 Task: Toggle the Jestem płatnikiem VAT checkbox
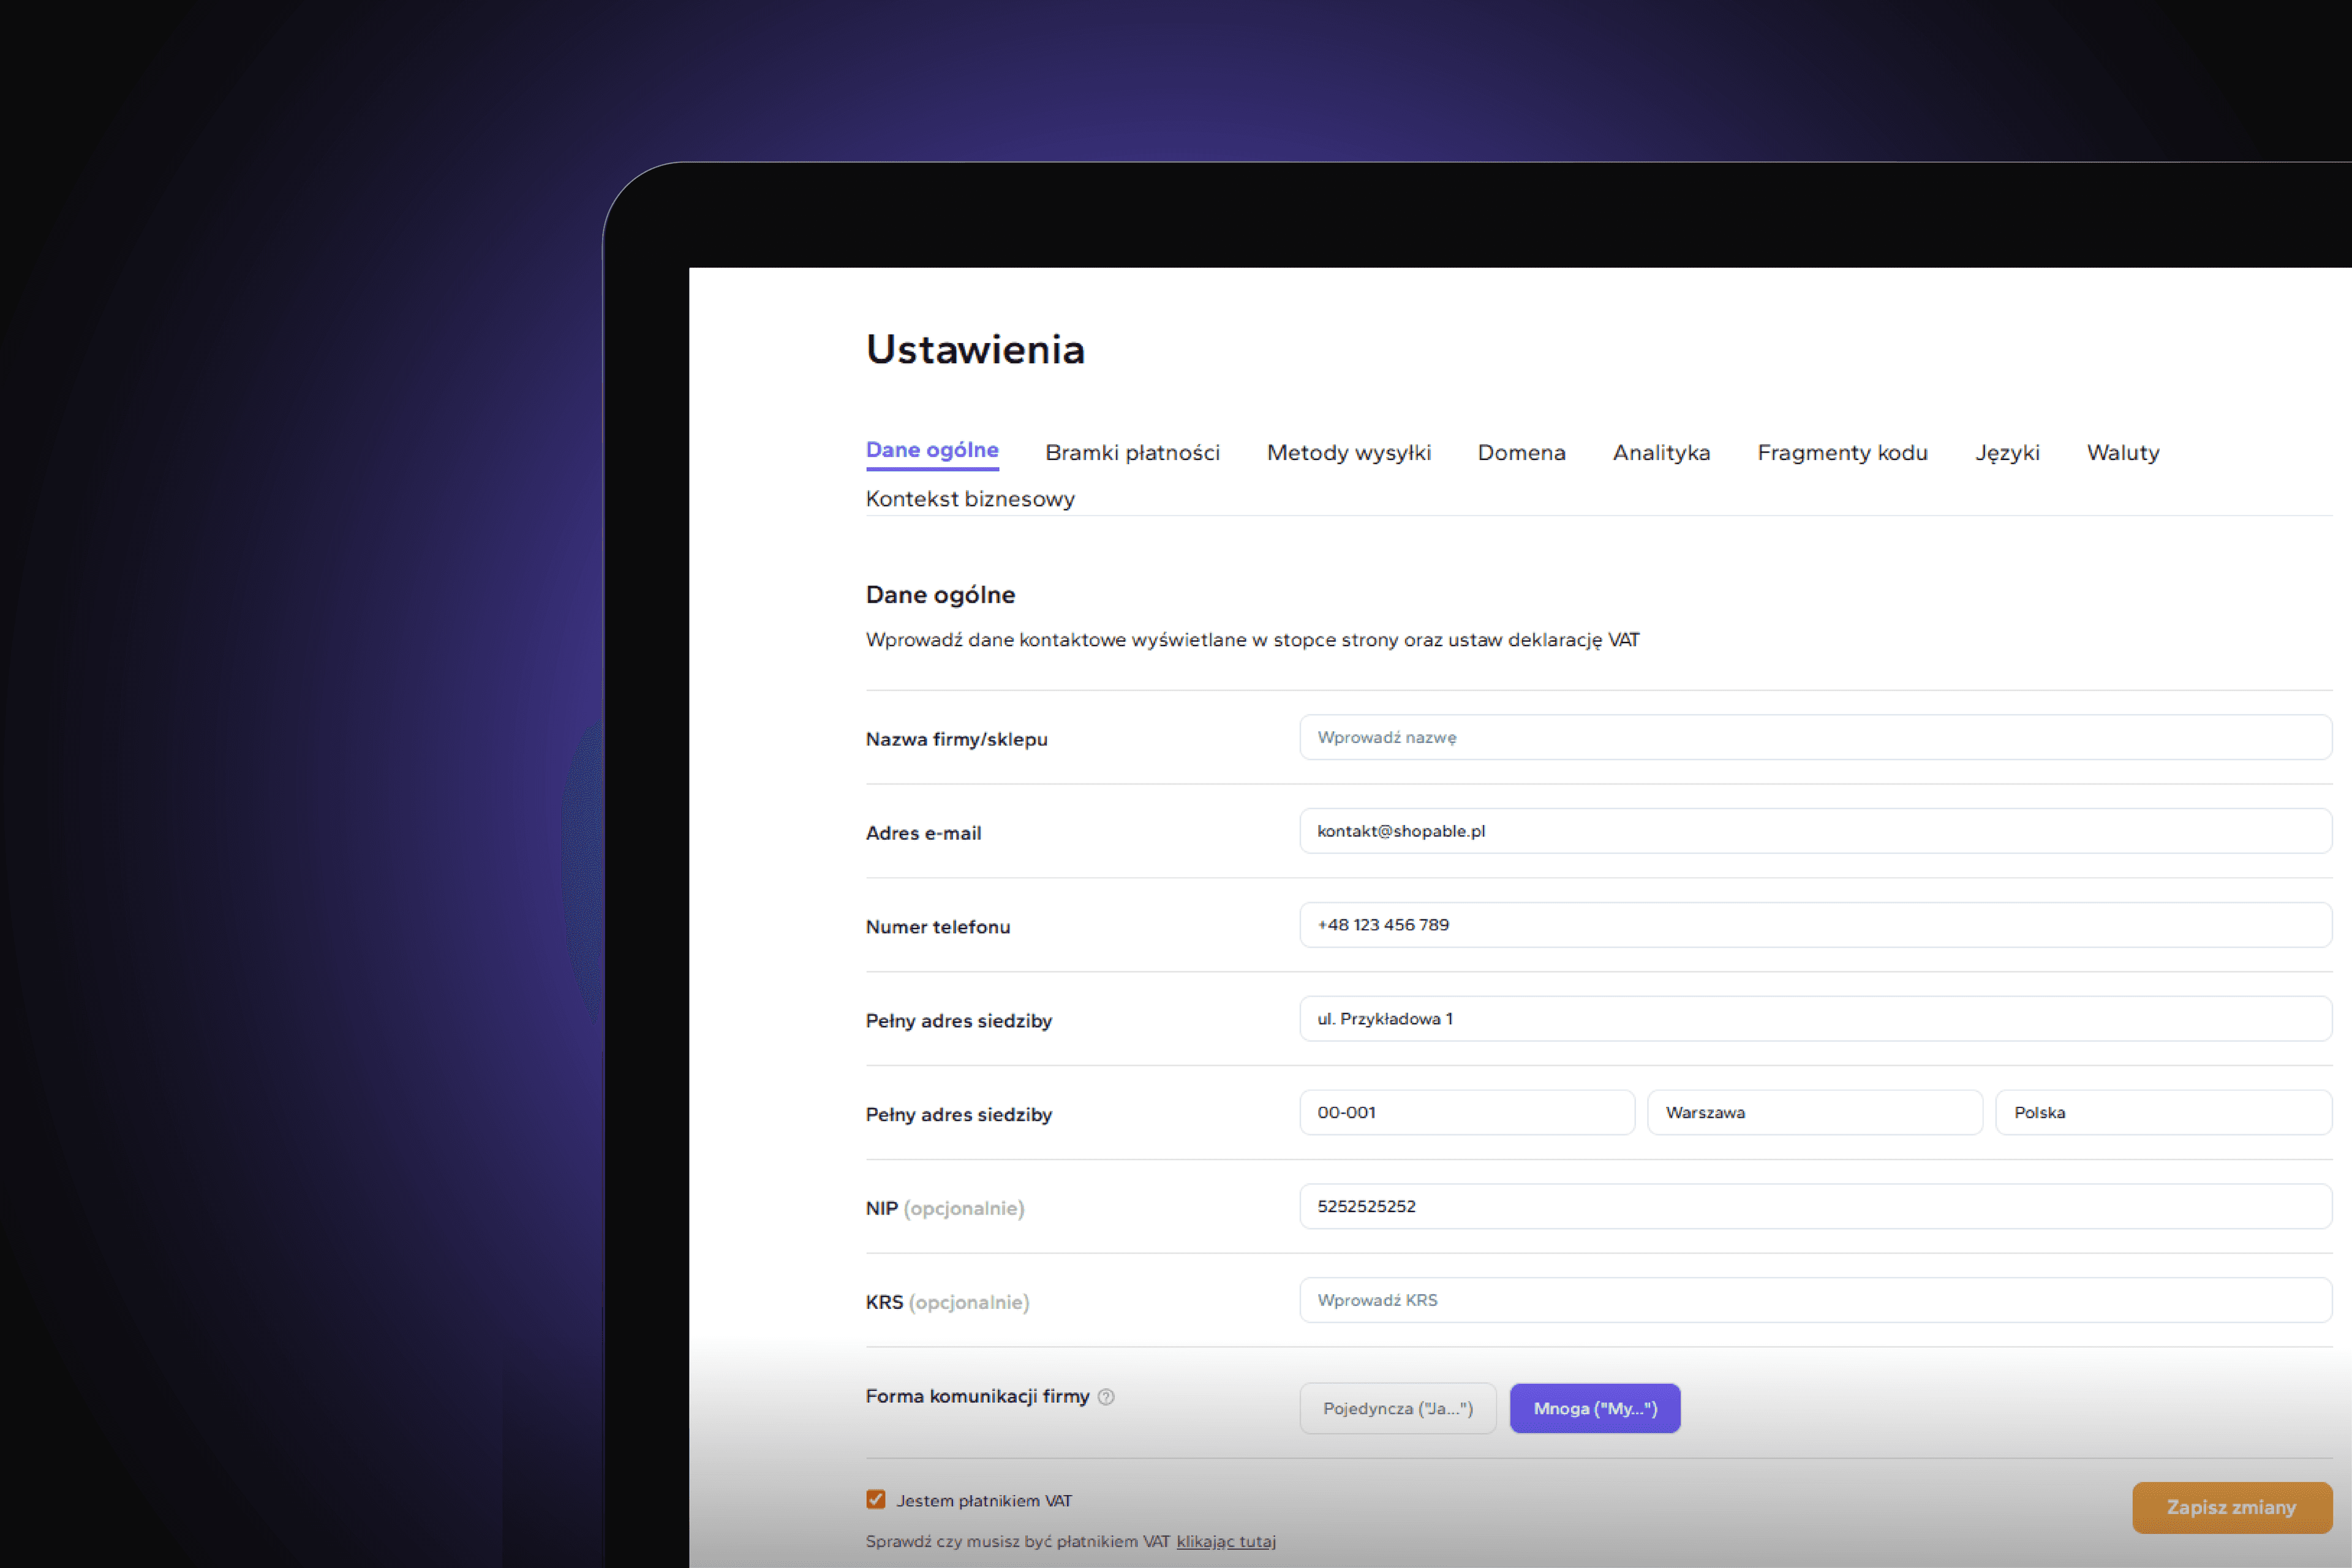(876, 1500)
